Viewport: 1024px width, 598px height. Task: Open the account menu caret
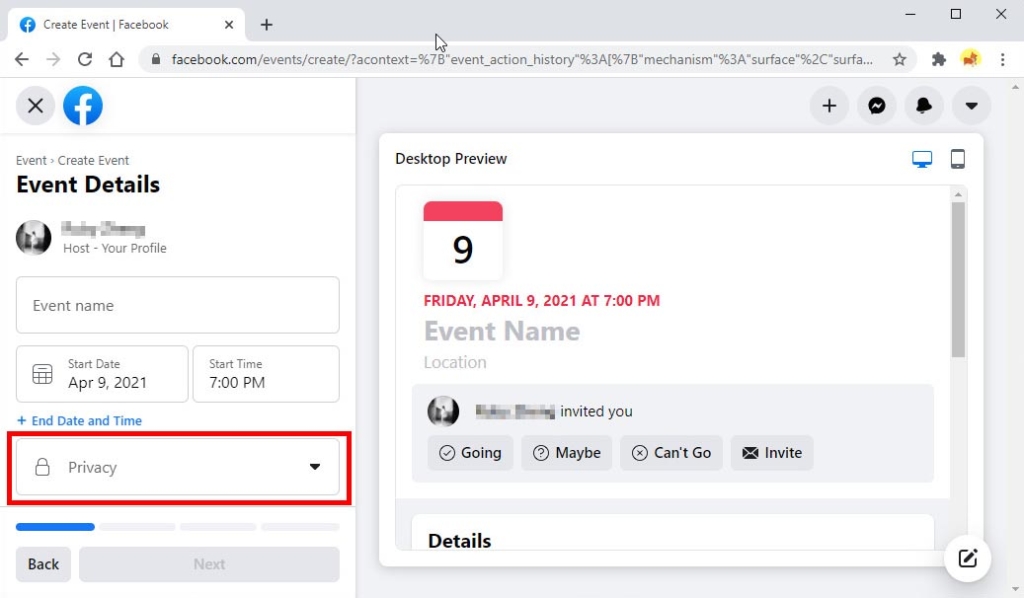pyautogui.click(x=970, y=105)
